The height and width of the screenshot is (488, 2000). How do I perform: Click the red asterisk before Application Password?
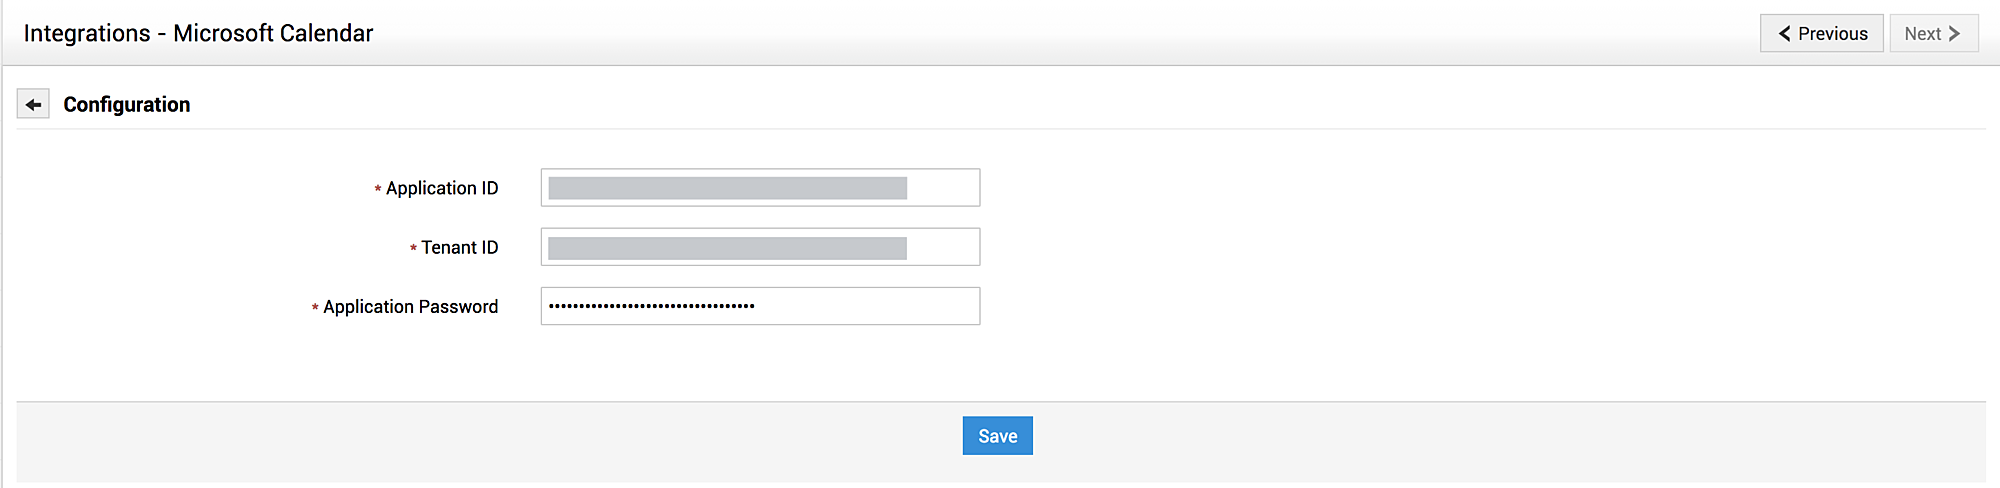pyautogui.click(x=315, y=308)
